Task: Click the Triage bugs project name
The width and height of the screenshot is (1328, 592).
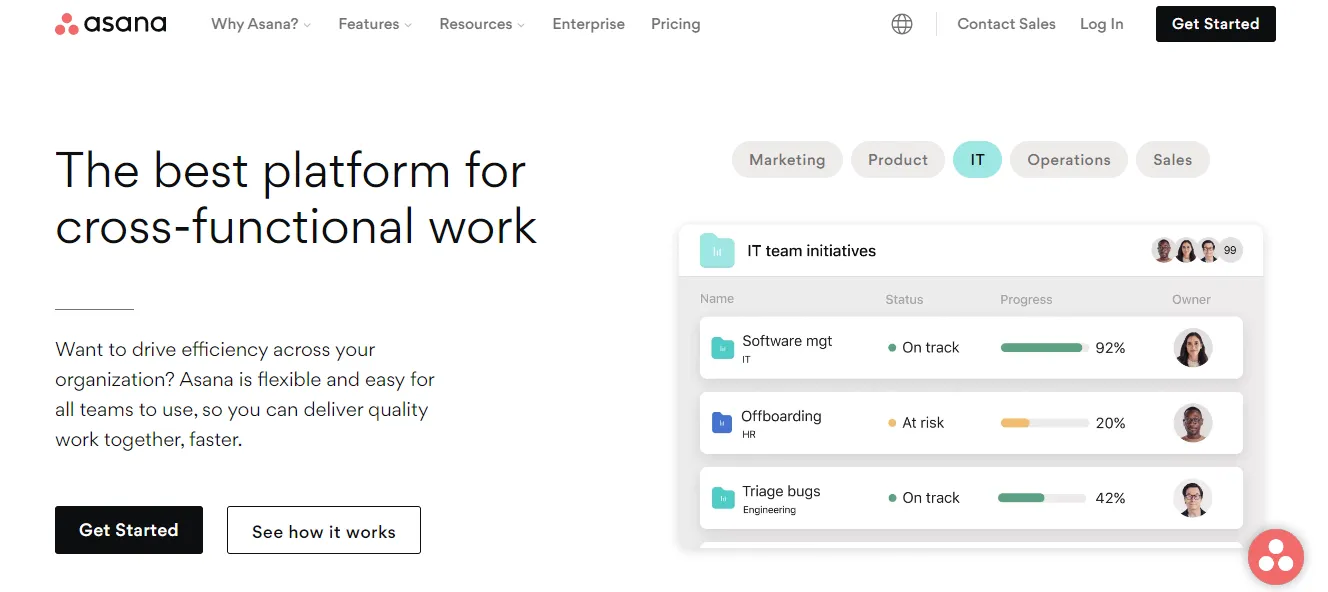Action: [x=781, y=491]
